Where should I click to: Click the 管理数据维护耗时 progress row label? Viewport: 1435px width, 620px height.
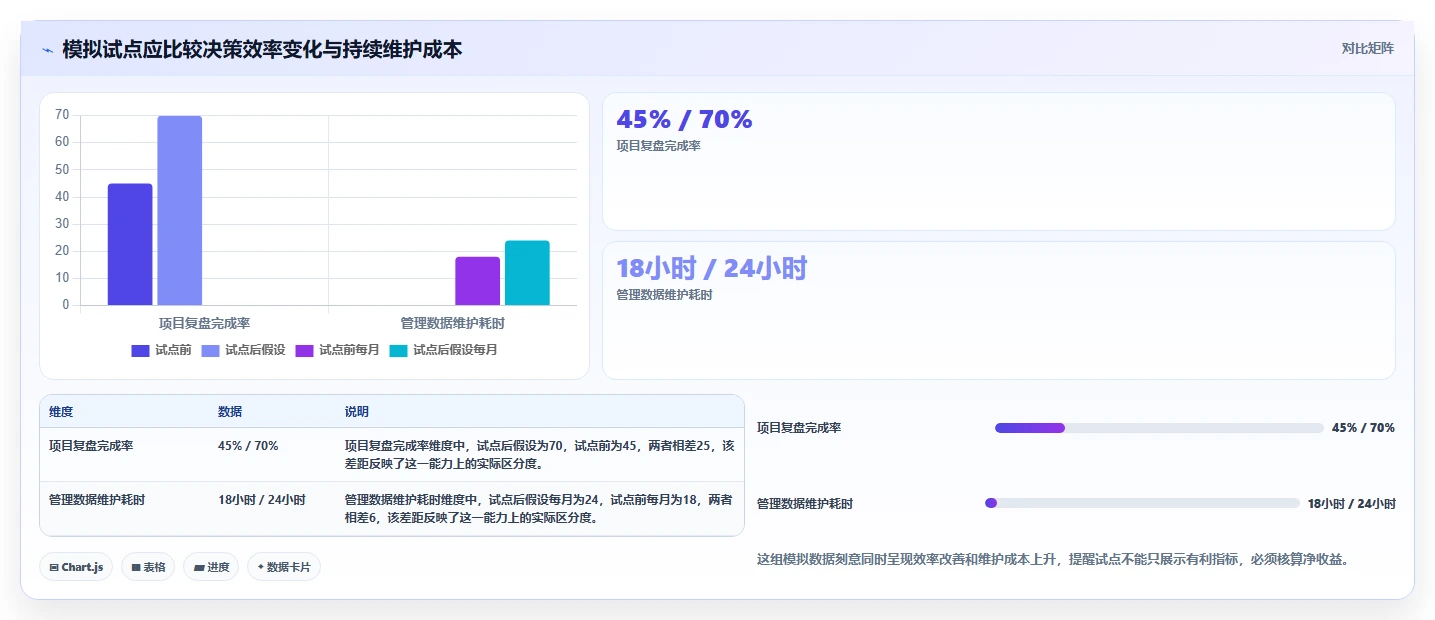tap(805, 504)
